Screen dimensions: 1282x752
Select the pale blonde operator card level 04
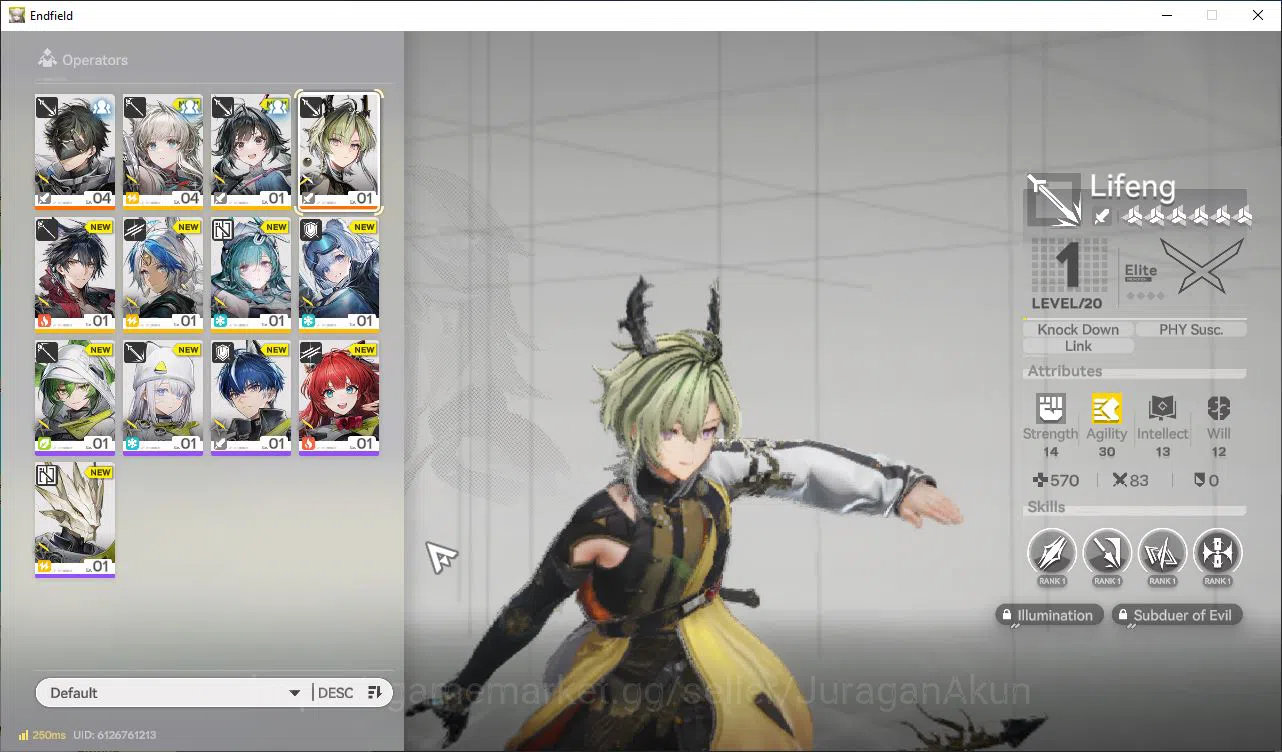[163, 151]
